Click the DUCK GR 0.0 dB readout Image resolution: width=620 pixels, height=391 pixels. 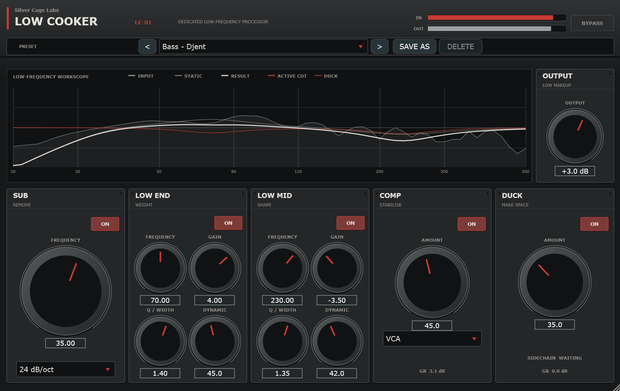554,371
